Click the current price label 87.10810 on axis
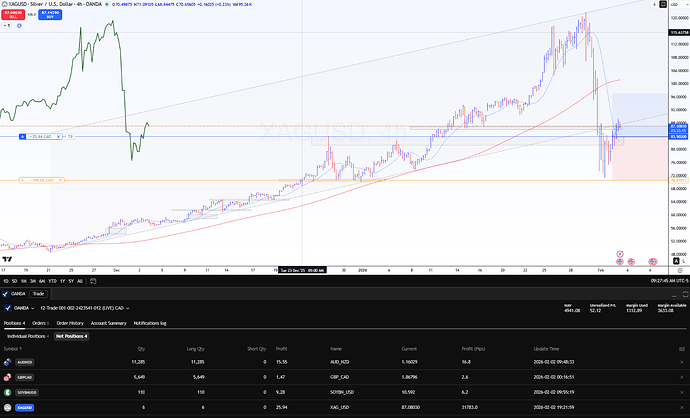The width and height of the screenshot is (690, 418). pyautogui.click(x=677, y=126)
